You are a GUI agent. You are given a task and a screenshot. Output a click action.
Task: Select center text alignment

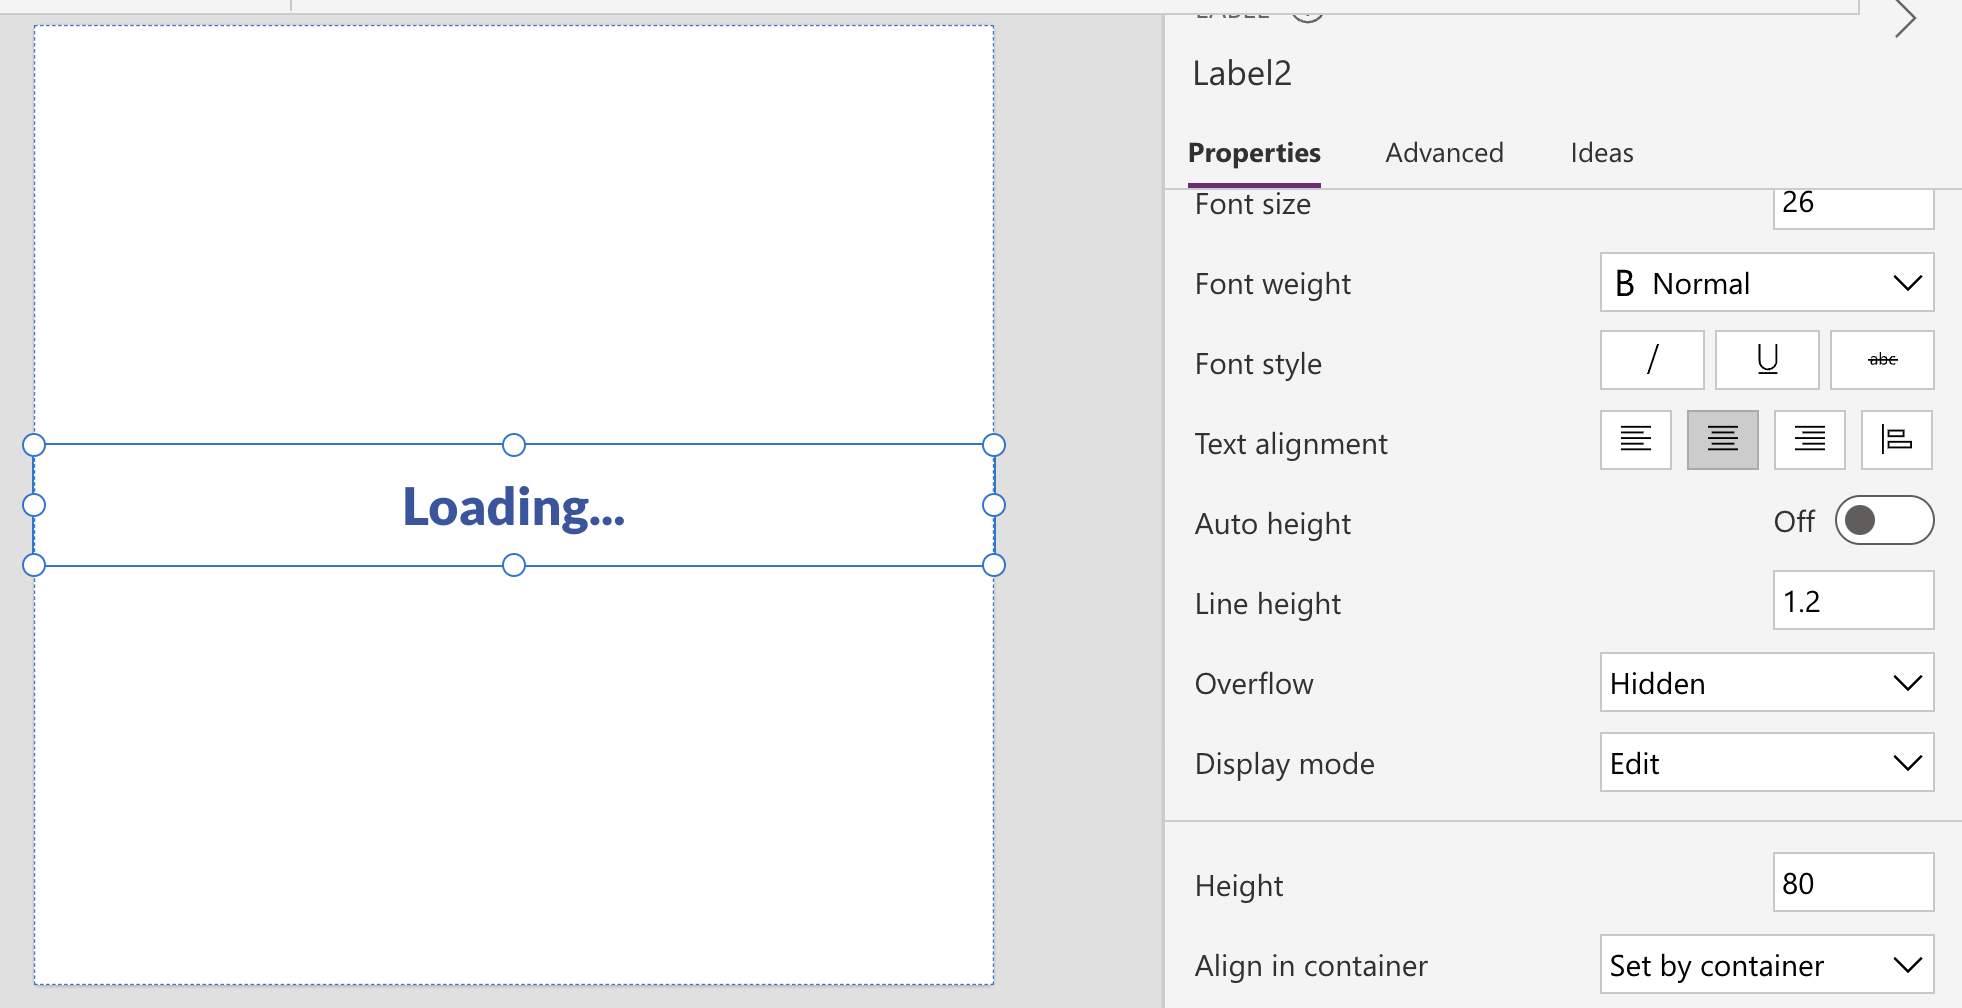(x=1722, y=440)
